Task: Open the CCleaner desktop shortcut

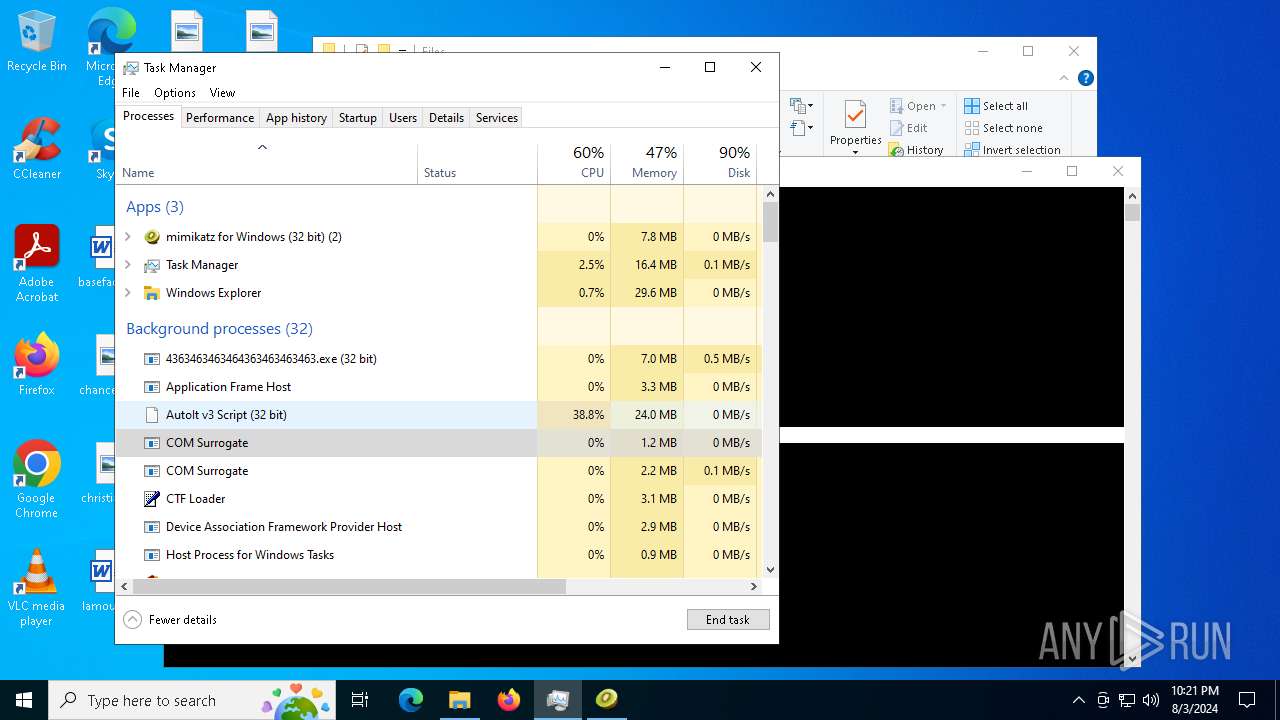Action: tap(37, 148)
